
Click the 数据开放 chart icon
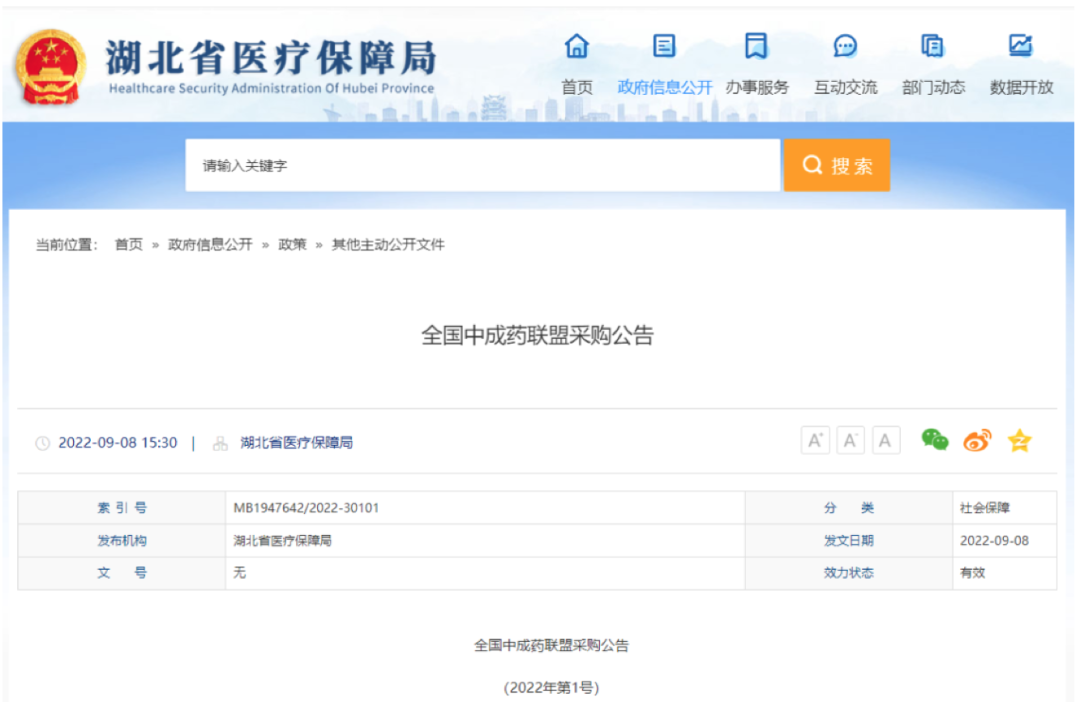pos(1021,46)
